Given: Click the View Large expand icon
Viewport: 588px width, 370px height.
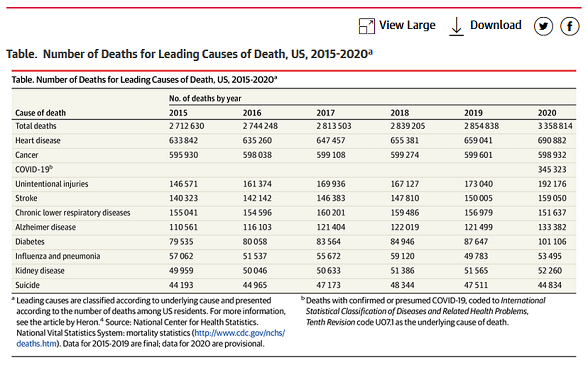Looking at the screenshot, I should click(x=366, y=26).
